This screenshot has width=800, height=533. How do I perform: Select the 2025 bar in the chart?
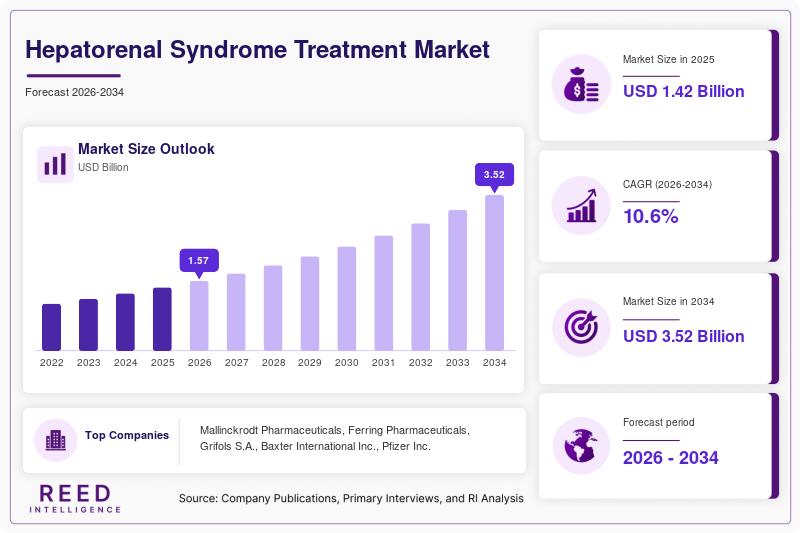(x=162, y=319)
